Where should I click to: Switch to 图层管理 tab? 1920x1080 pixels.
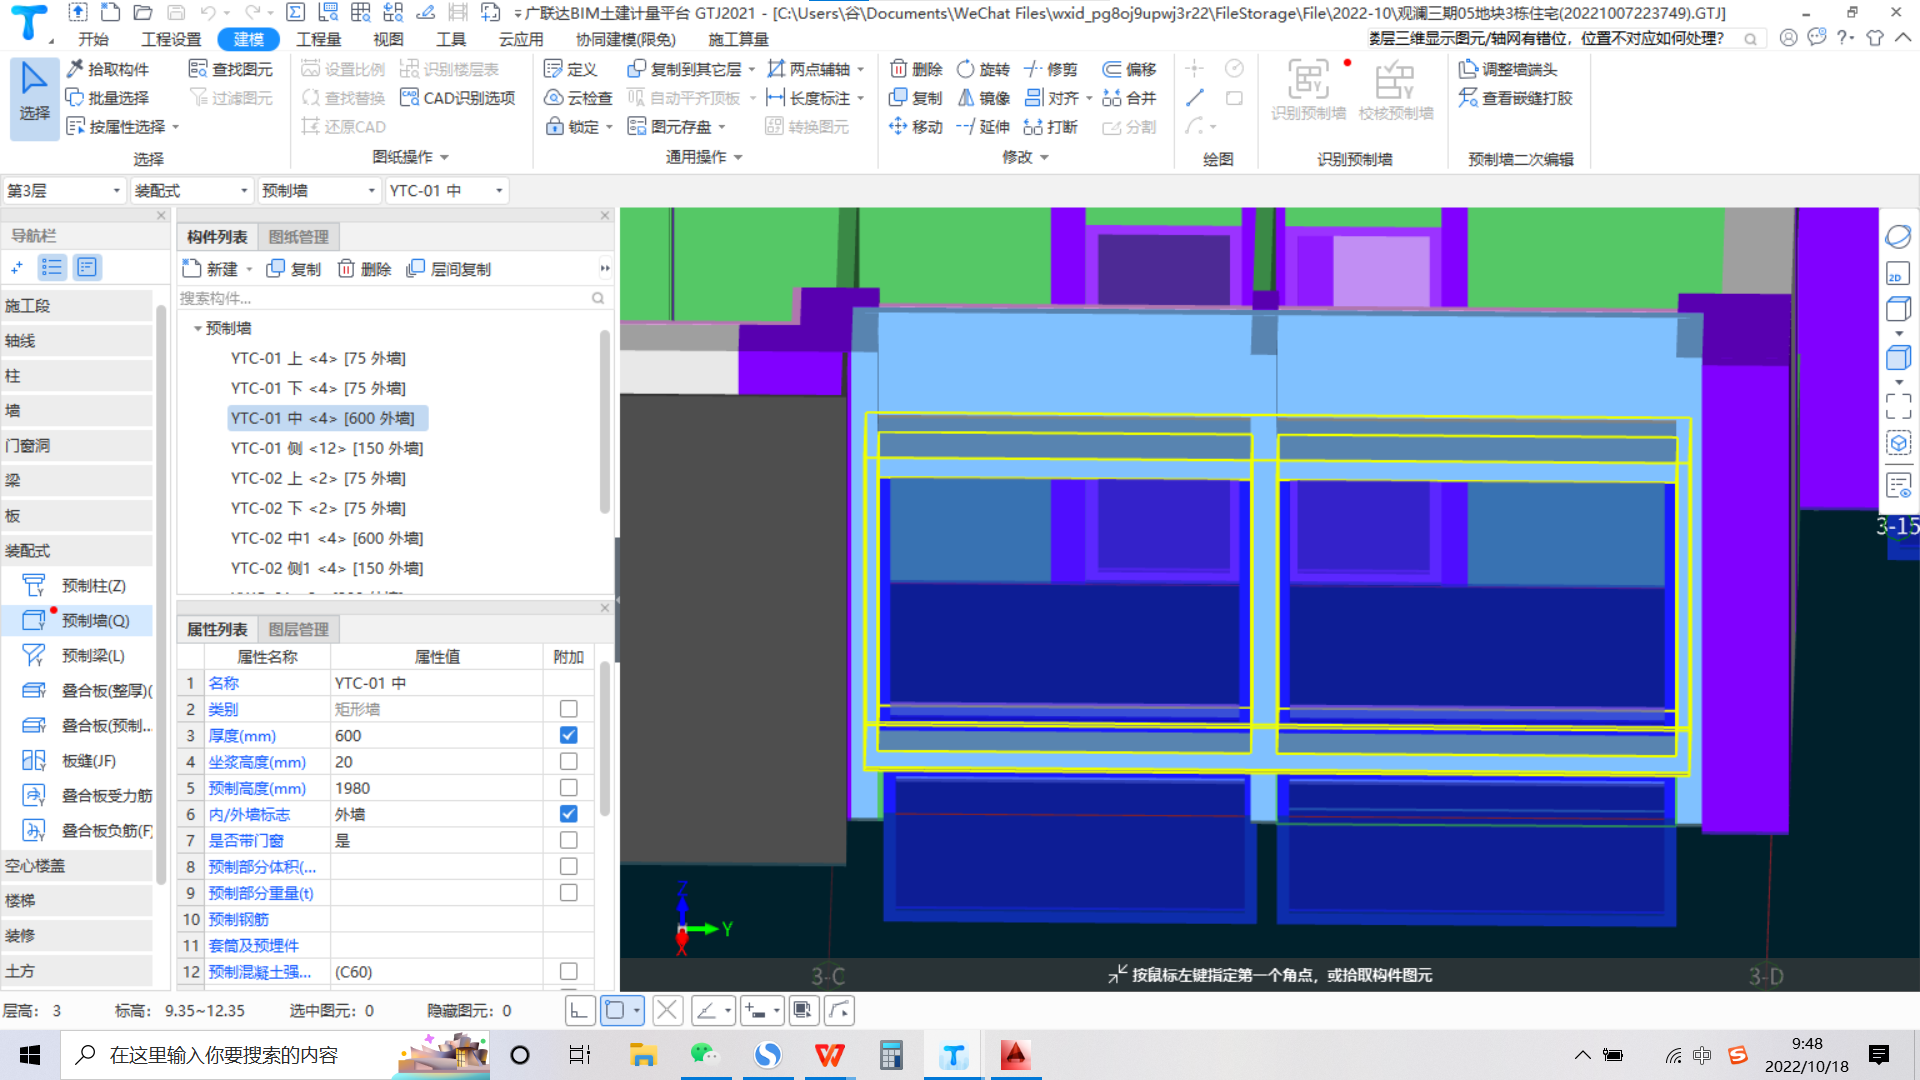[299, 629]
